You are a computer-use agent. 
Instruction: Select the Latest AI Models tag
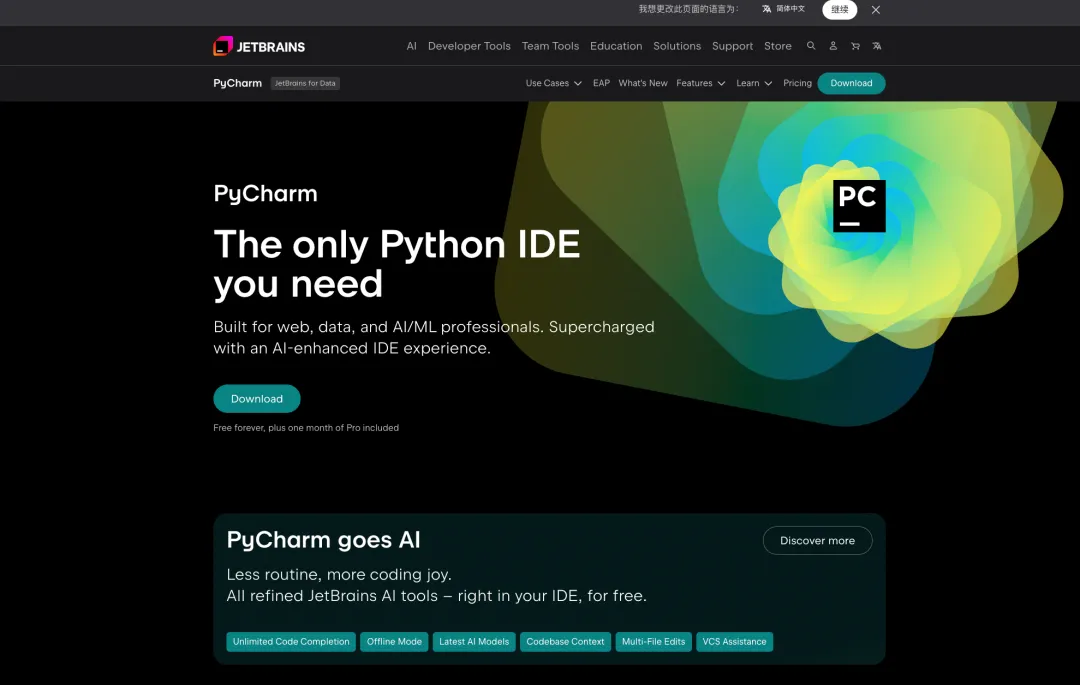point(474,642)
